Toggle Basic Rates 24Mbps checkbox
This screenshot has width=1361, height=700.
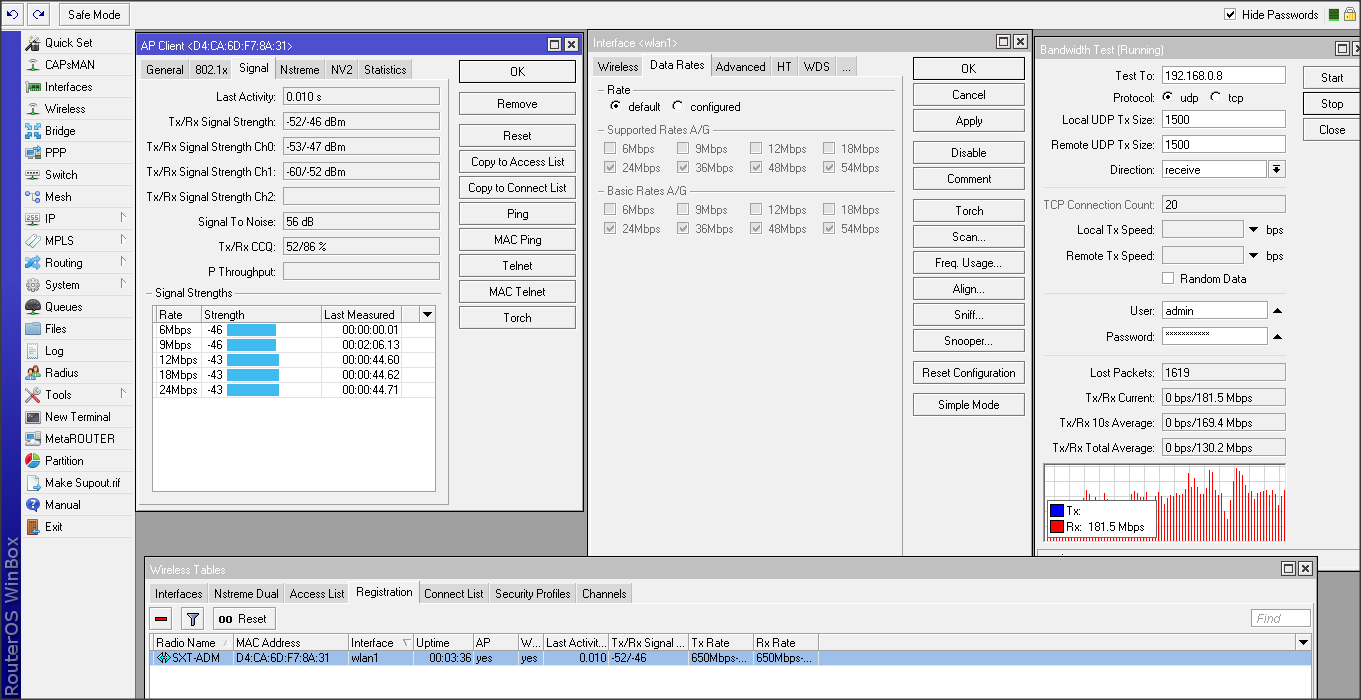click(x=610, y=229)
